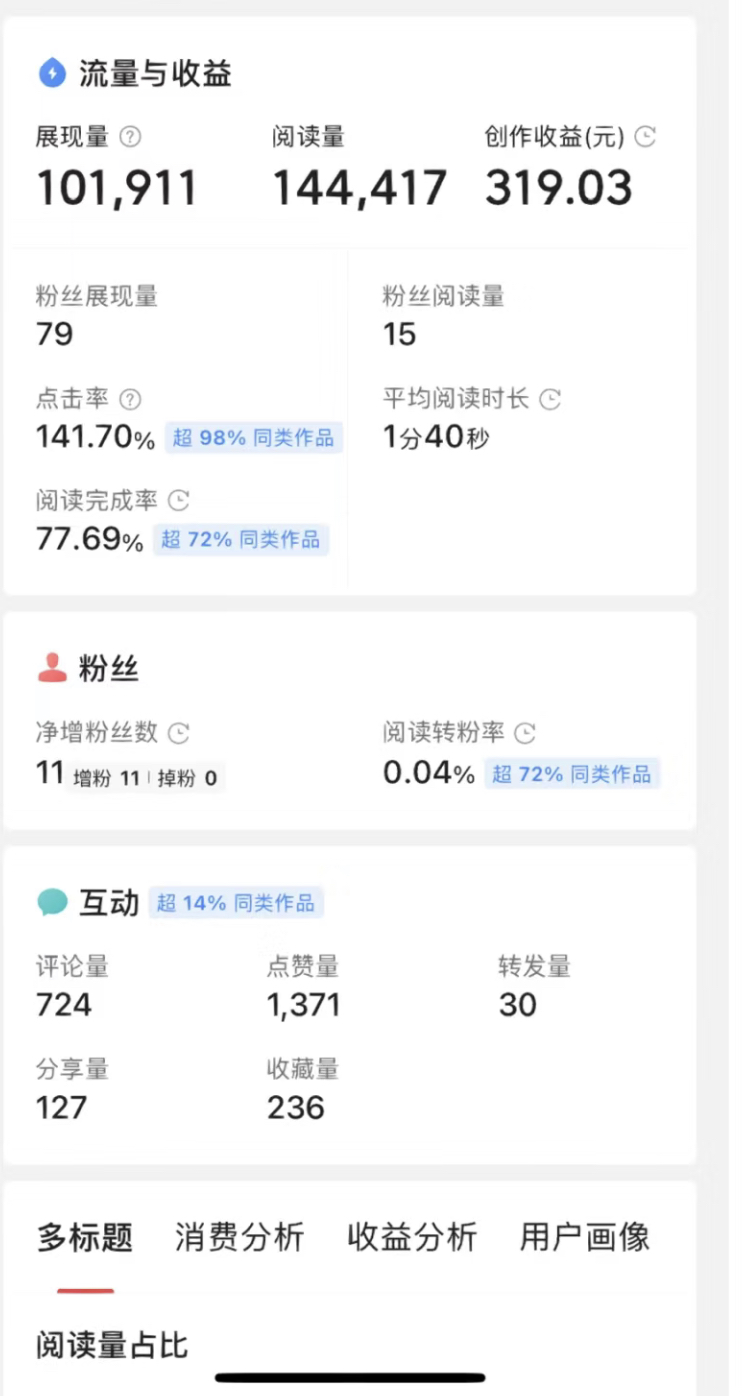The image size is (744, 1396).
Task: Open the 用户画像 tab
Action: [x=585, y=1237]
